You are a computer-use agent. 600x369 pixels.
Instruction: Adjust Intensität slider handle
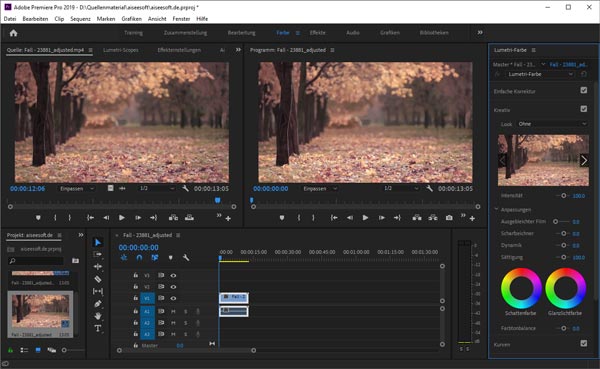point(564,196)
